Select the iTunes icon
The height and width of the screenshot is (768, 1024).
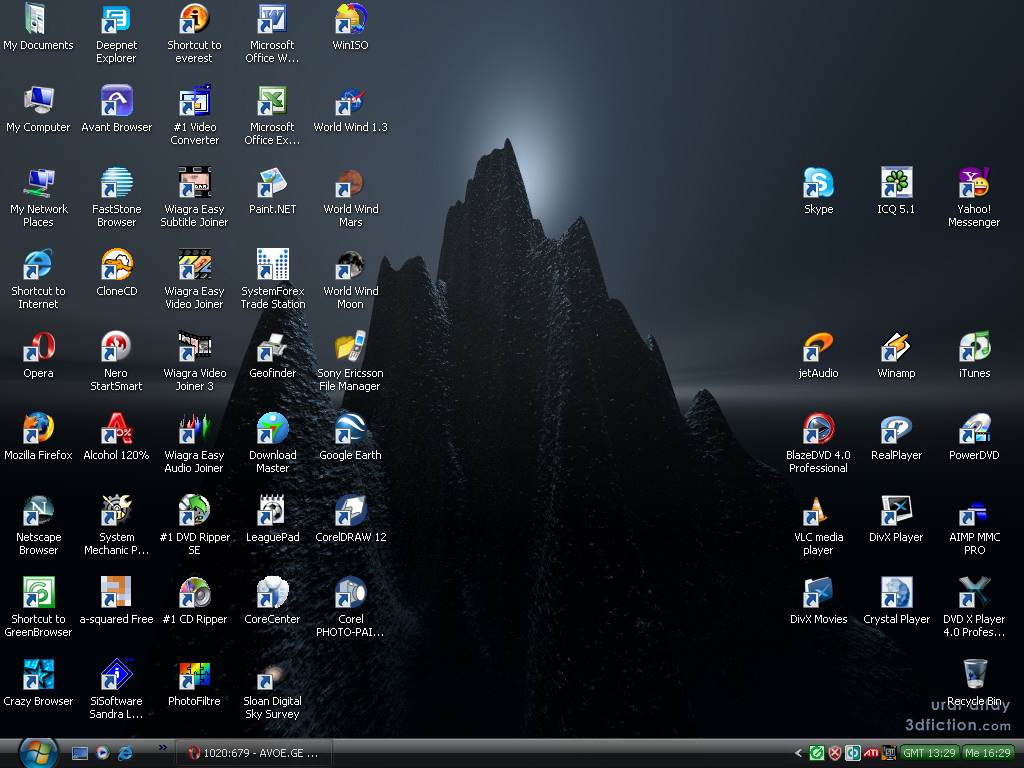point(974,347)
